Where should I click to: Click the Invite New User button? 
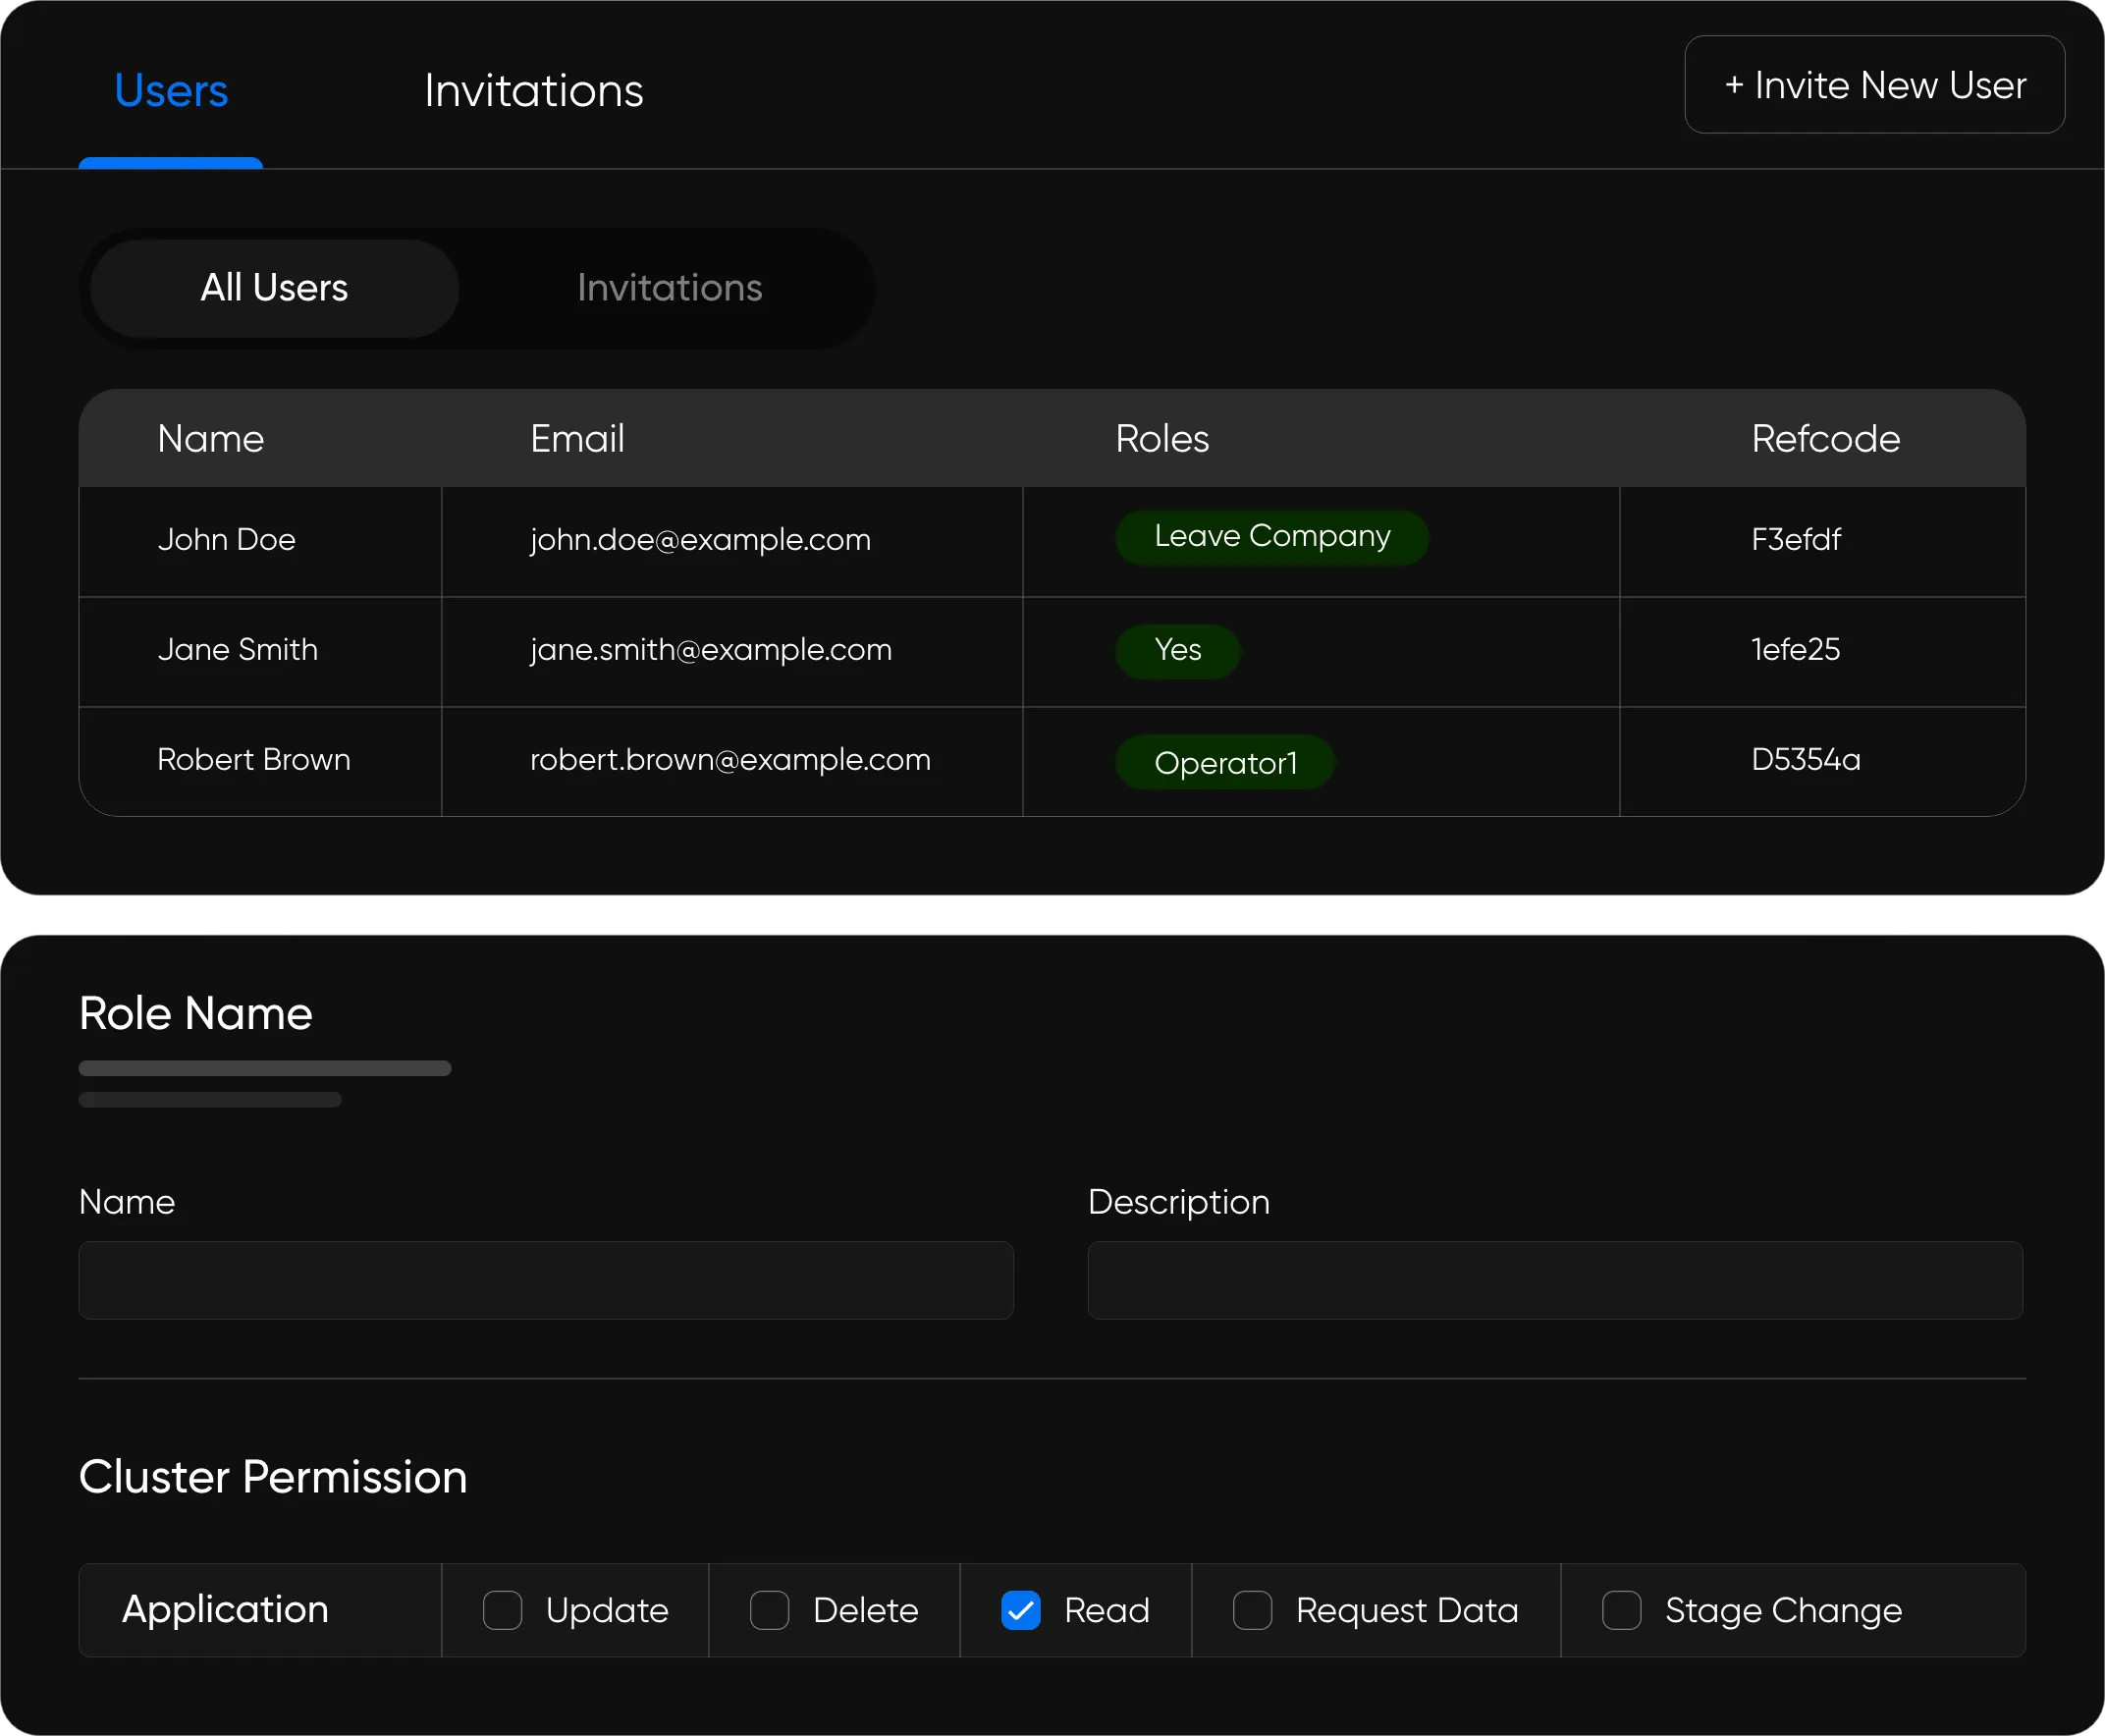pyautogui.click(x=1874, y=86)
